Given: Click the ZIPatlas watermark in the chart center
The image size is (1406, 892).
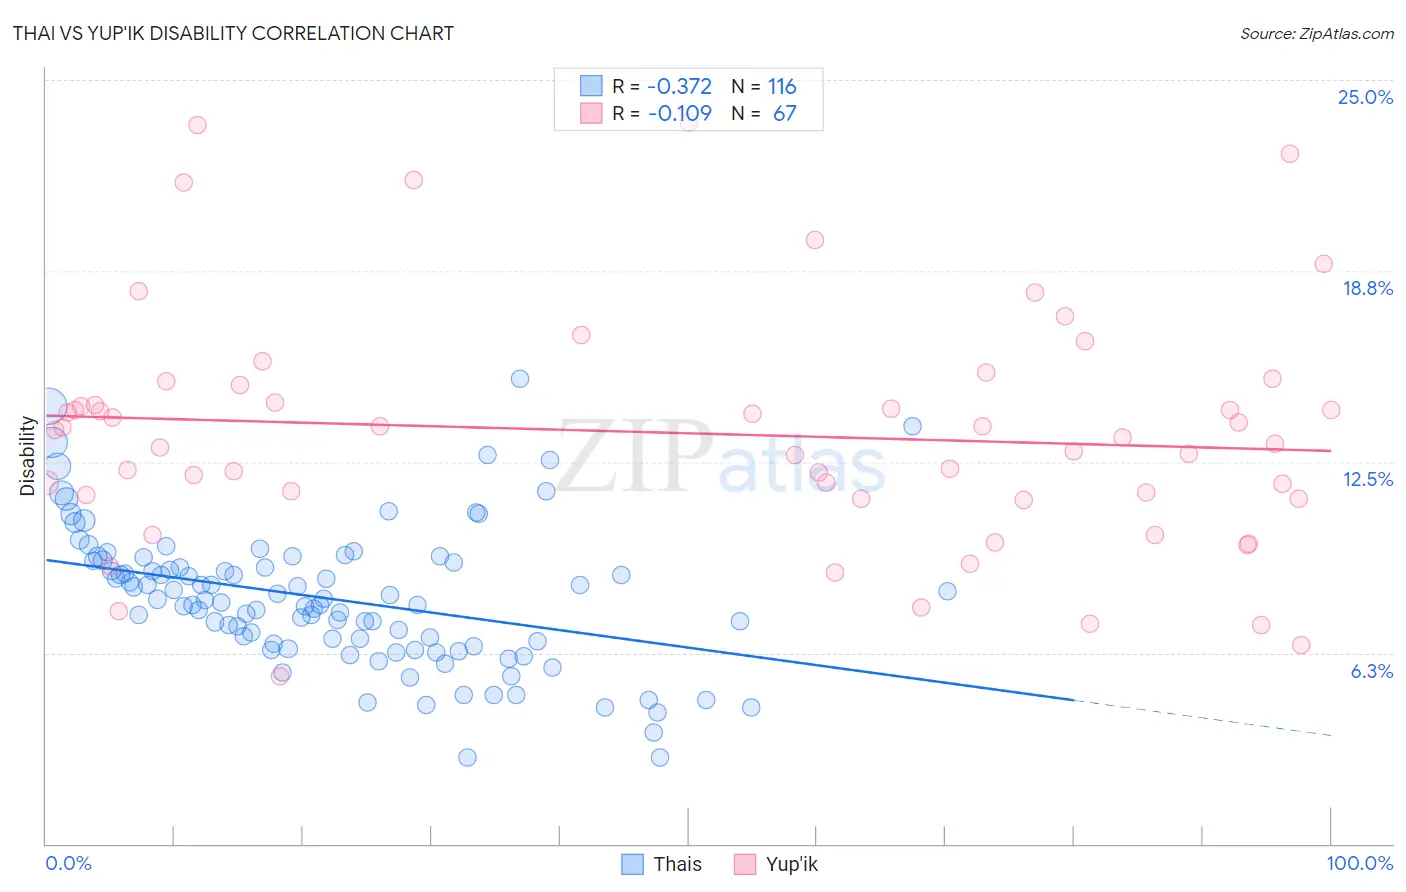Looking at the screenshot, I should 721,457.
